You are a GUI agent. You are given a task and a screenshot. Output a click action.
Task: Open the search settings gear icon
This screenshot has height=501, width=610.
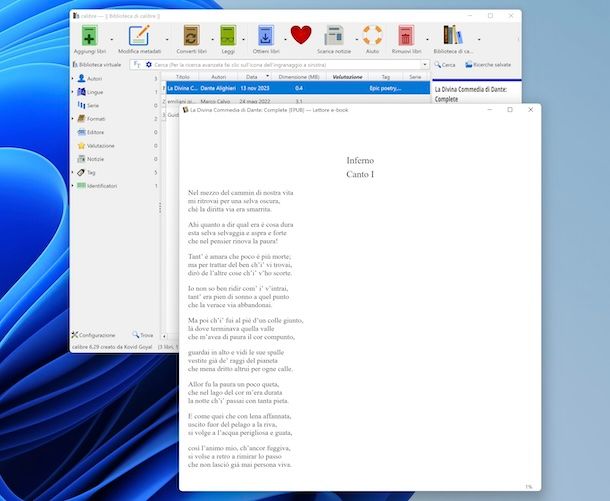tap(149, 64)
